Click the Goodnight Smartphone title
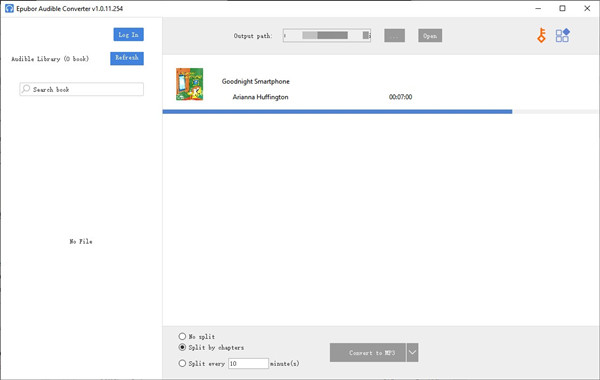 point(256,82)
